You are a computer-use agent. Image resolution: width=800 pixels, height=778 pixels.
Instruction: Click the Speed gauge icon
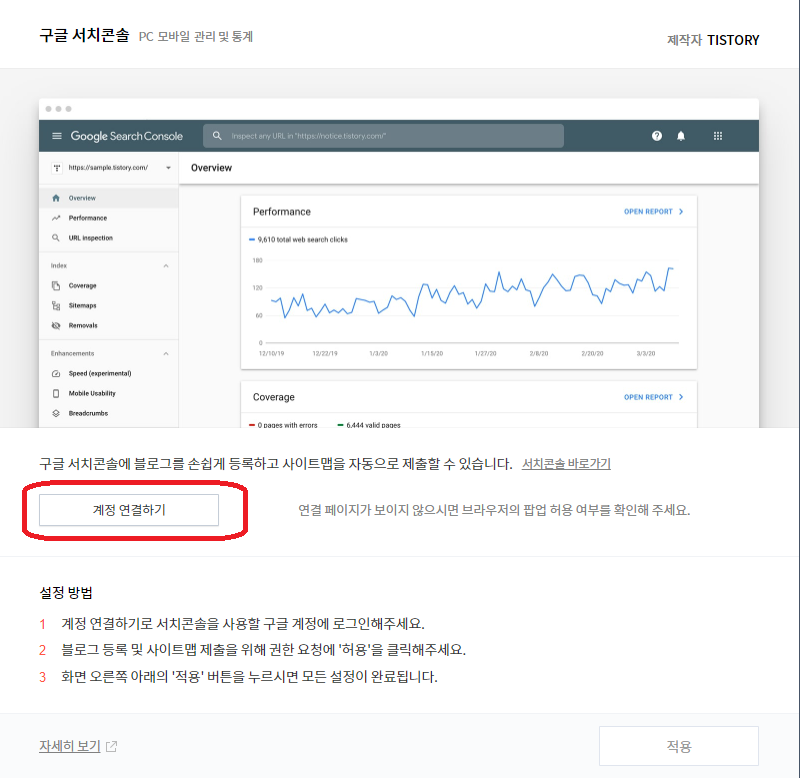[x=56, y=373]
